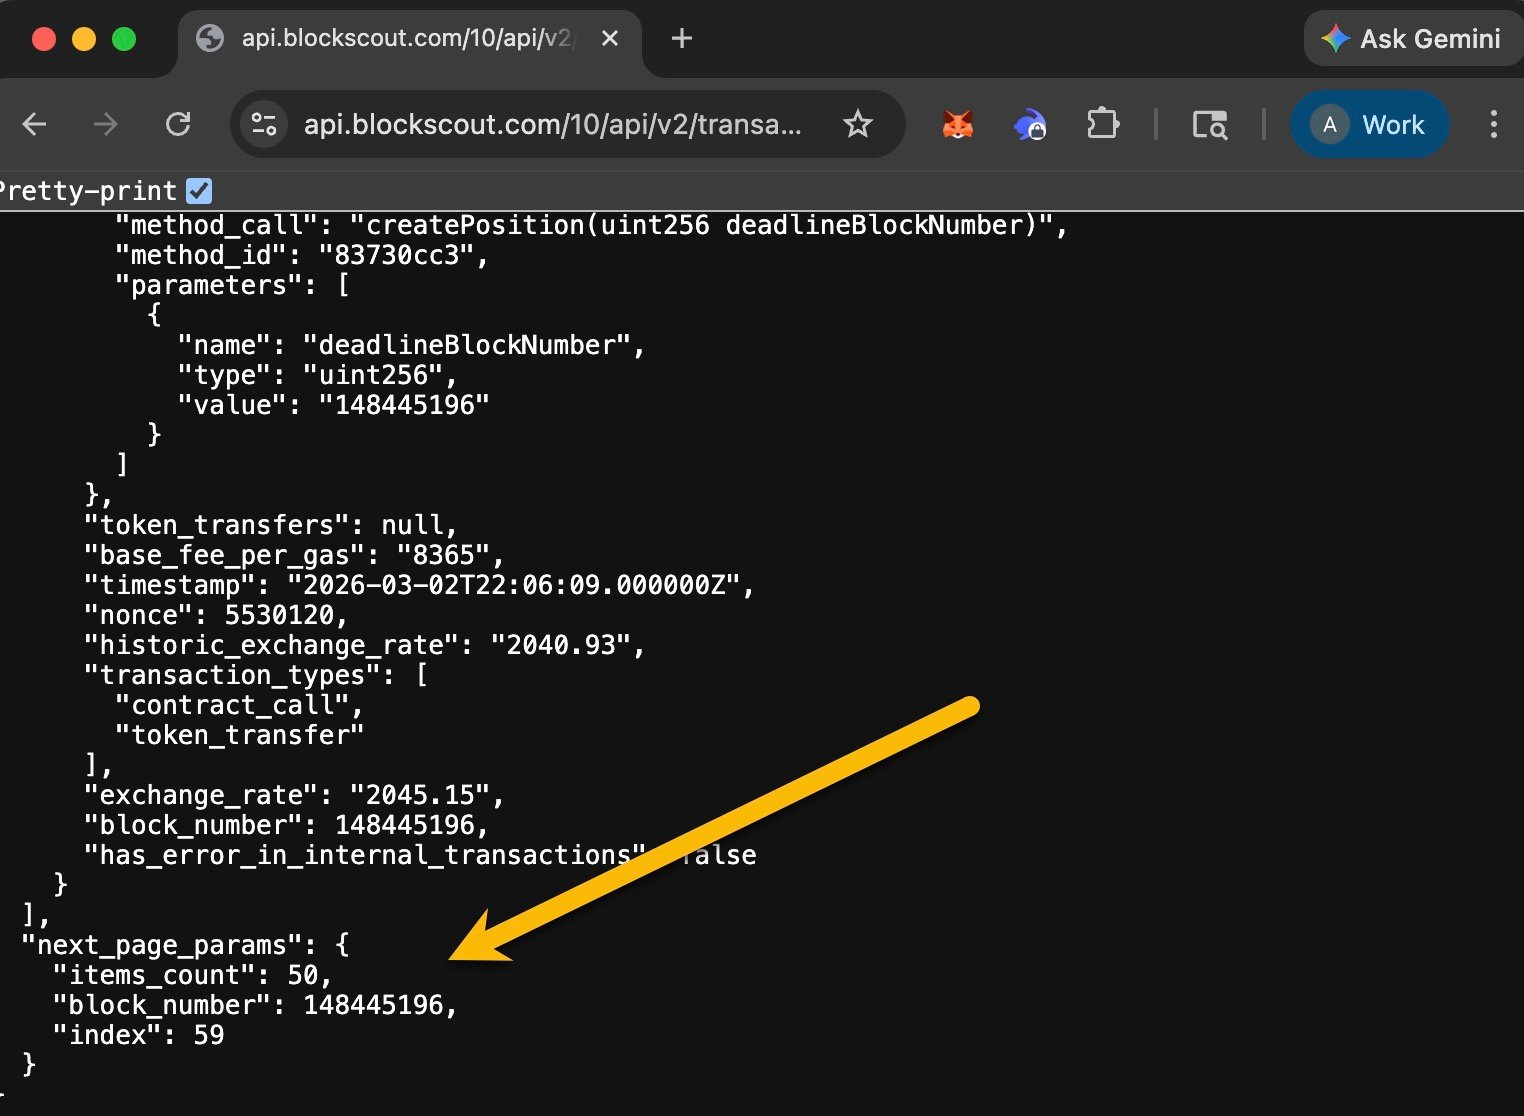This screenshot has width=1524, height=1116.
Task: Click block_number under next_page_params
Action: pyautogui.click(x=255, y=1005)
